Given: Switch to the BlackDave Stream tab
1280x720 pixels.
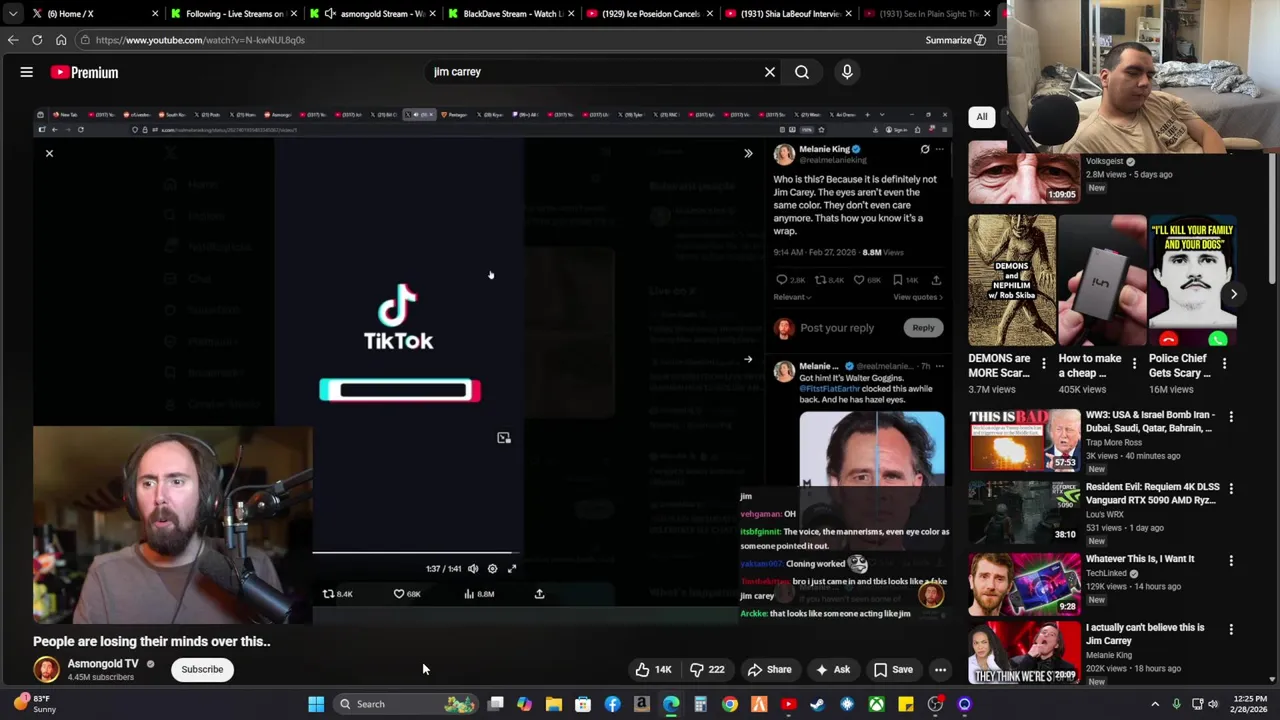Looking at the screenshot, I should coord(510,14).
